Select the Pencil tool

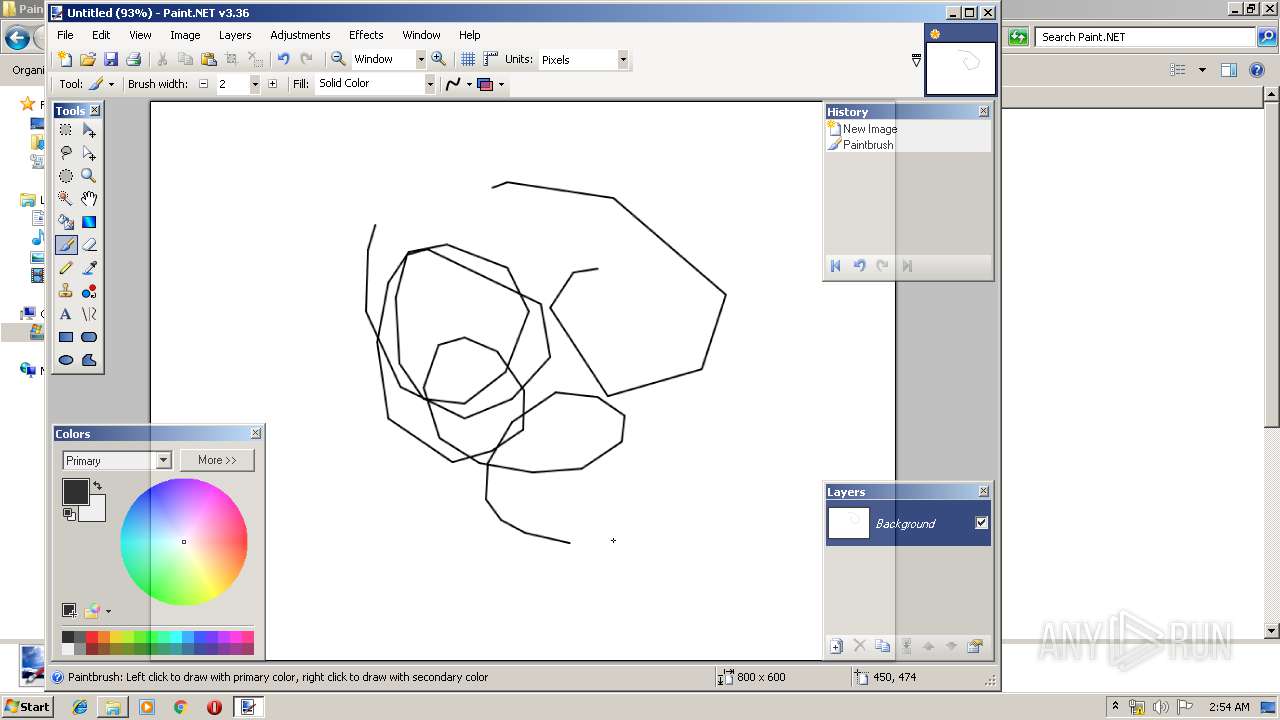click(66, 268)
